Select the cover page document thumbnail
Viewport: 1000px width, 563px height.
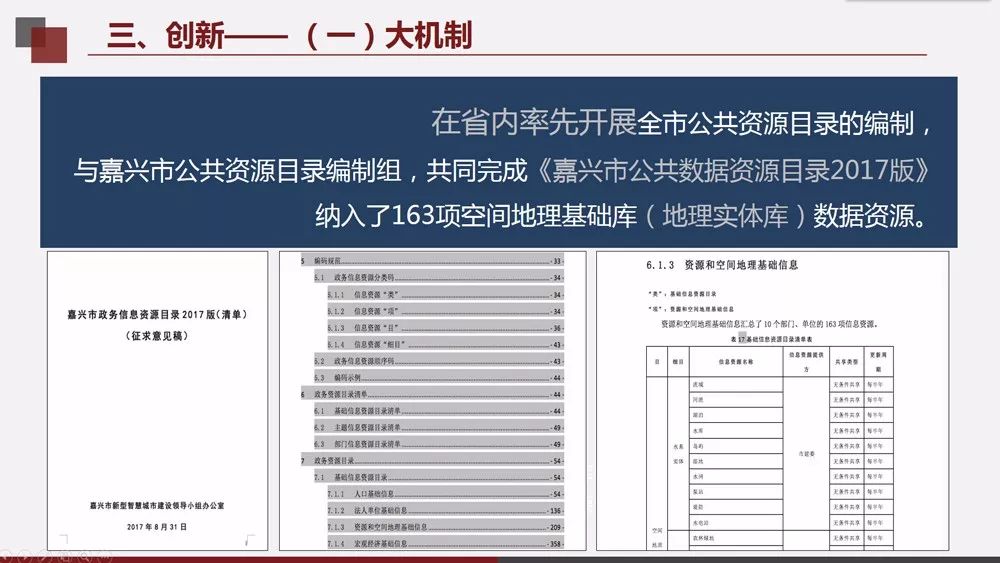(158, 400)
